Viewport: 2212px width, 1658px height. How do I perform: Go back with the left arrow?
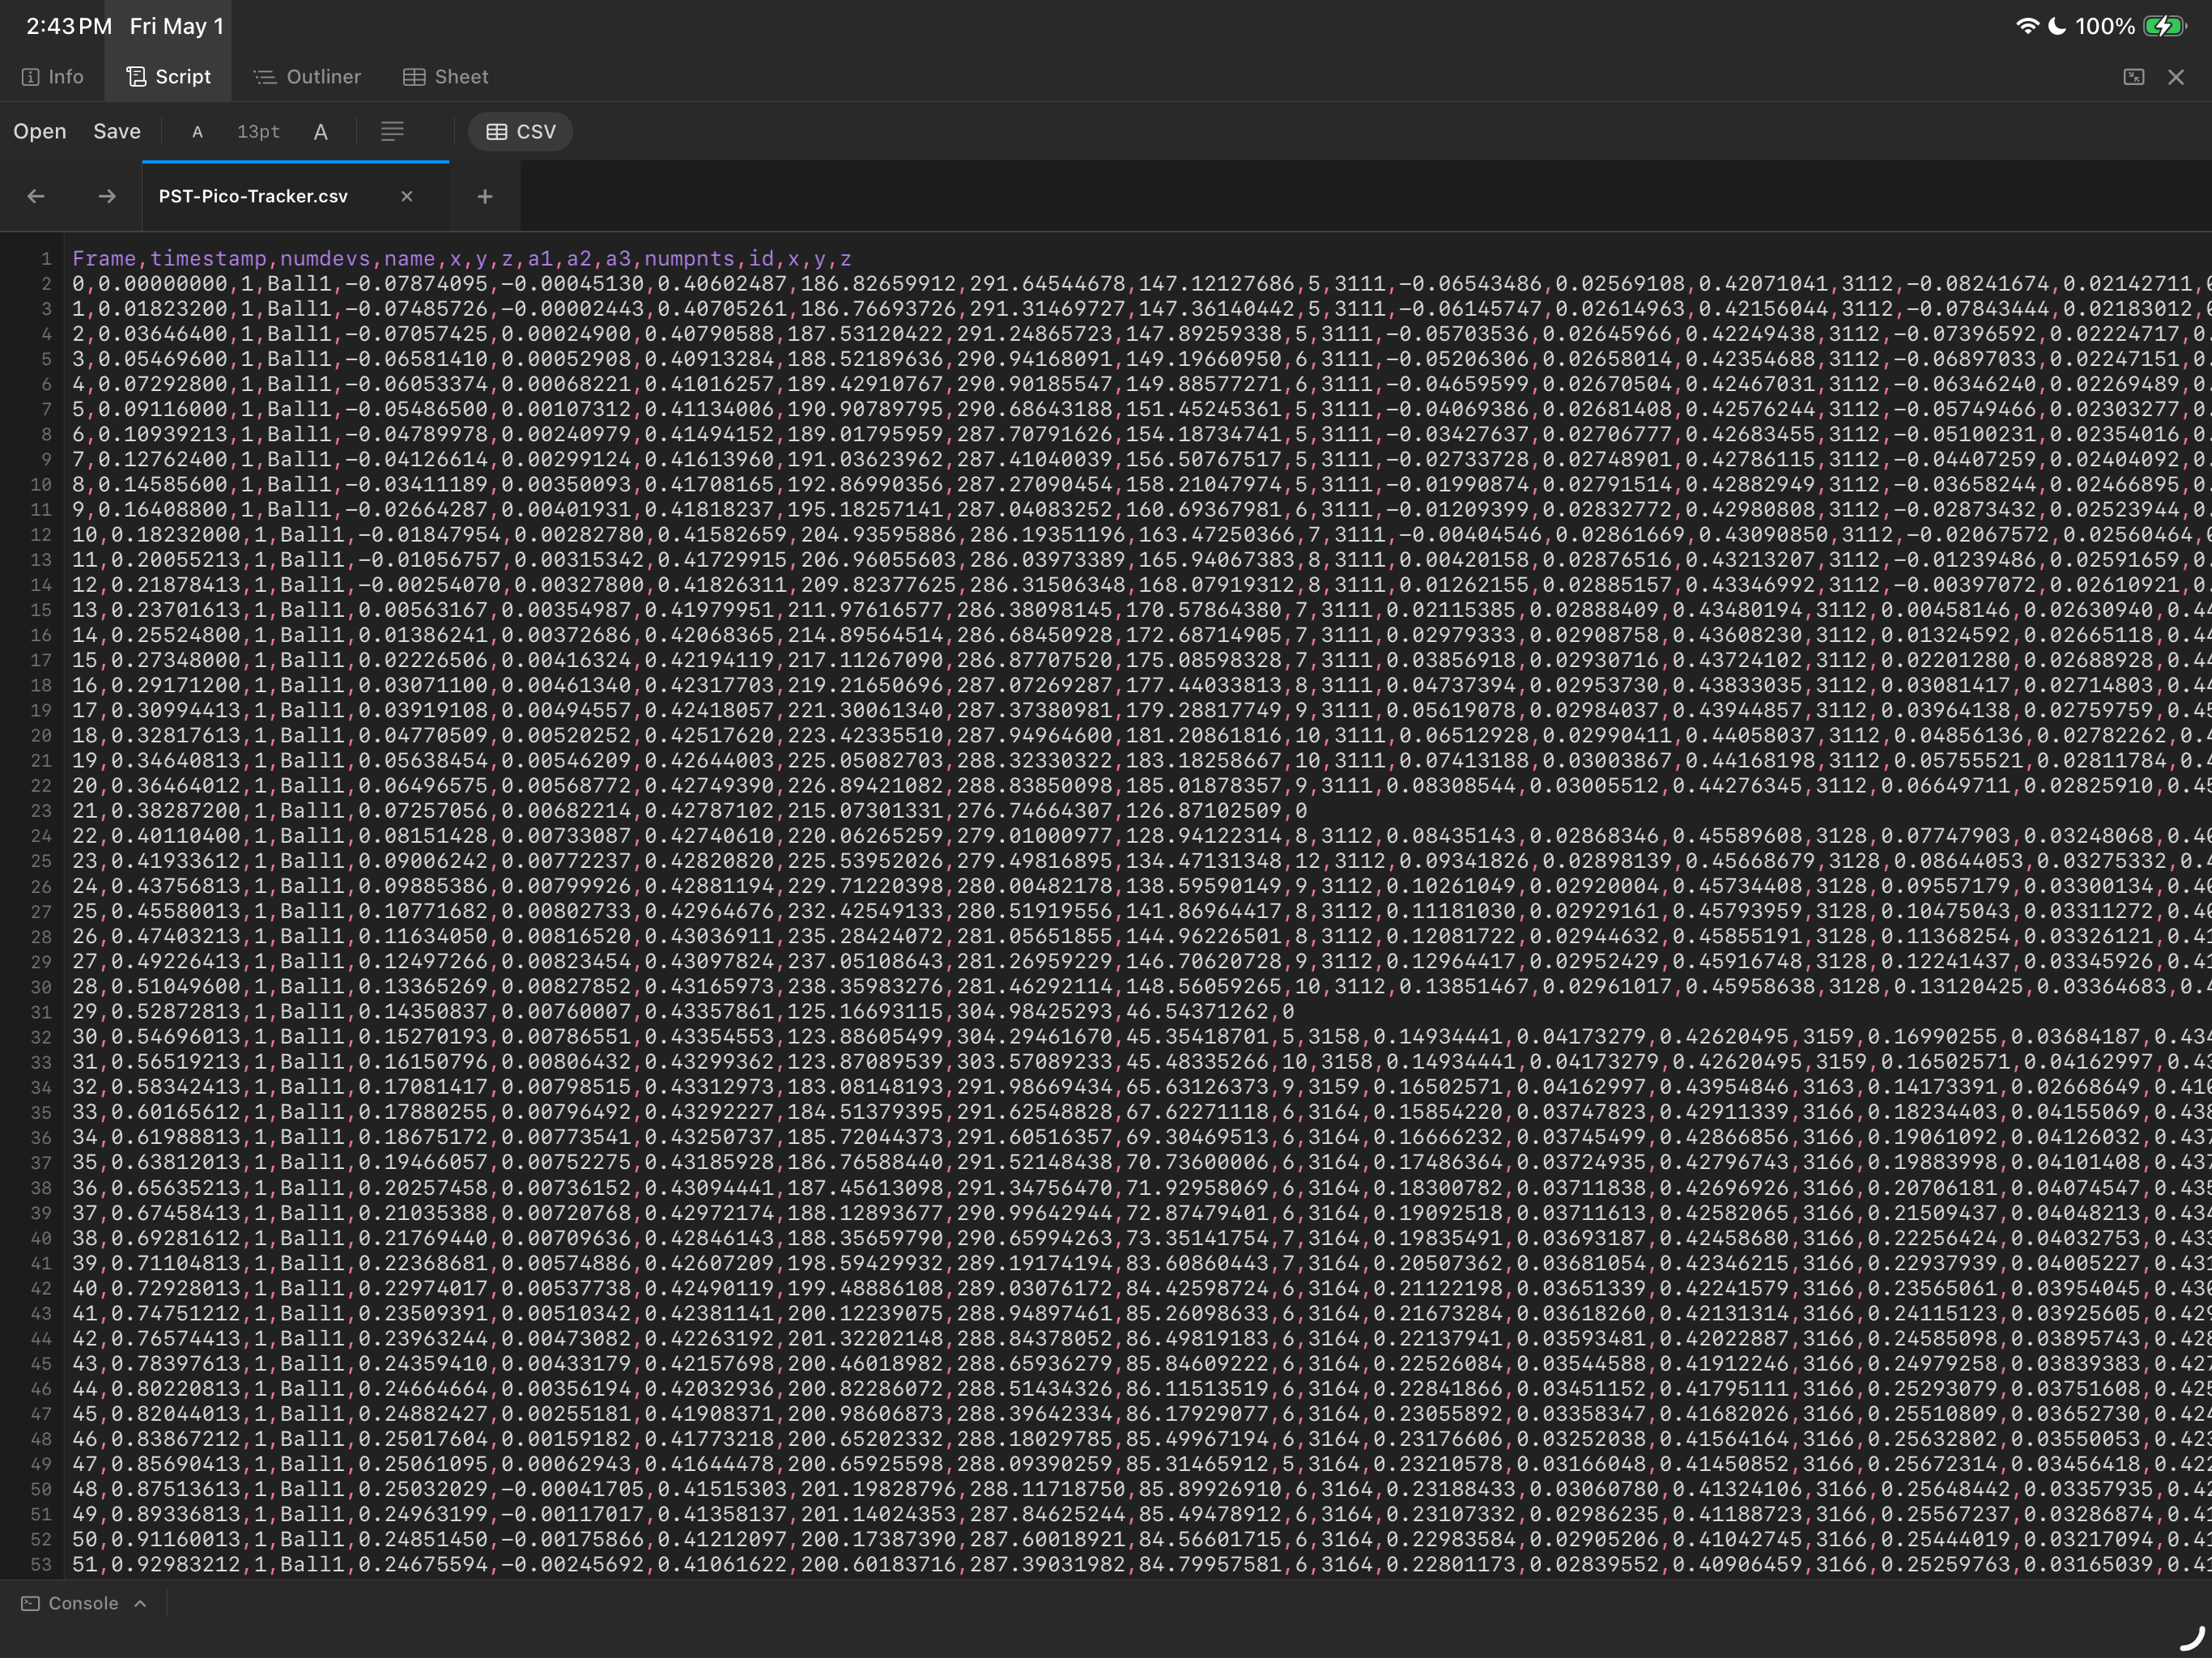coord(36,197)
